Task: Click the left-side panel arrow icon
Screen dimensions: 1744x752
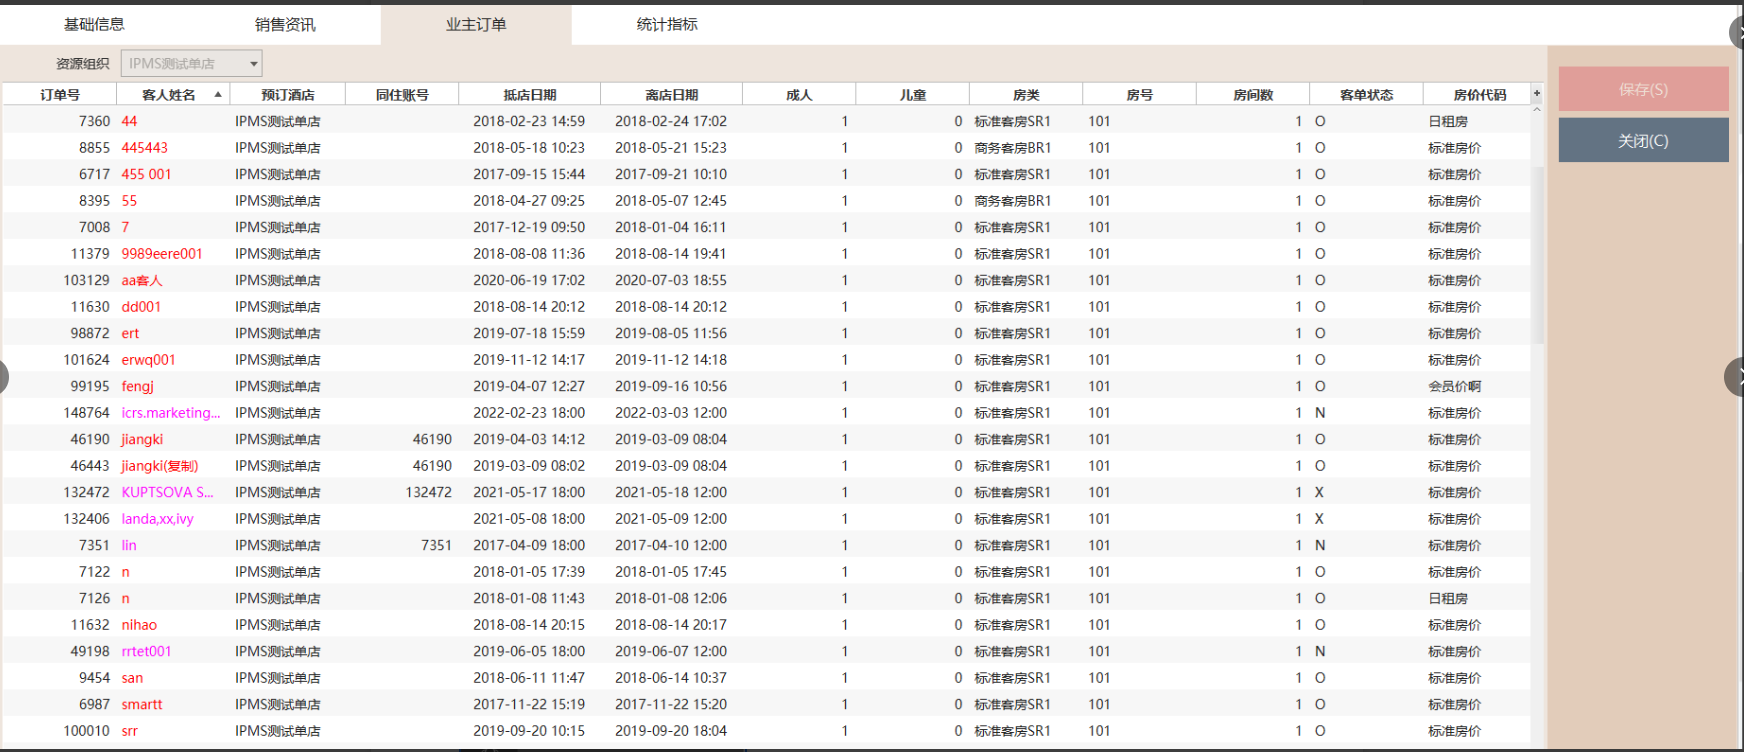Action: [x=4, y=377]
